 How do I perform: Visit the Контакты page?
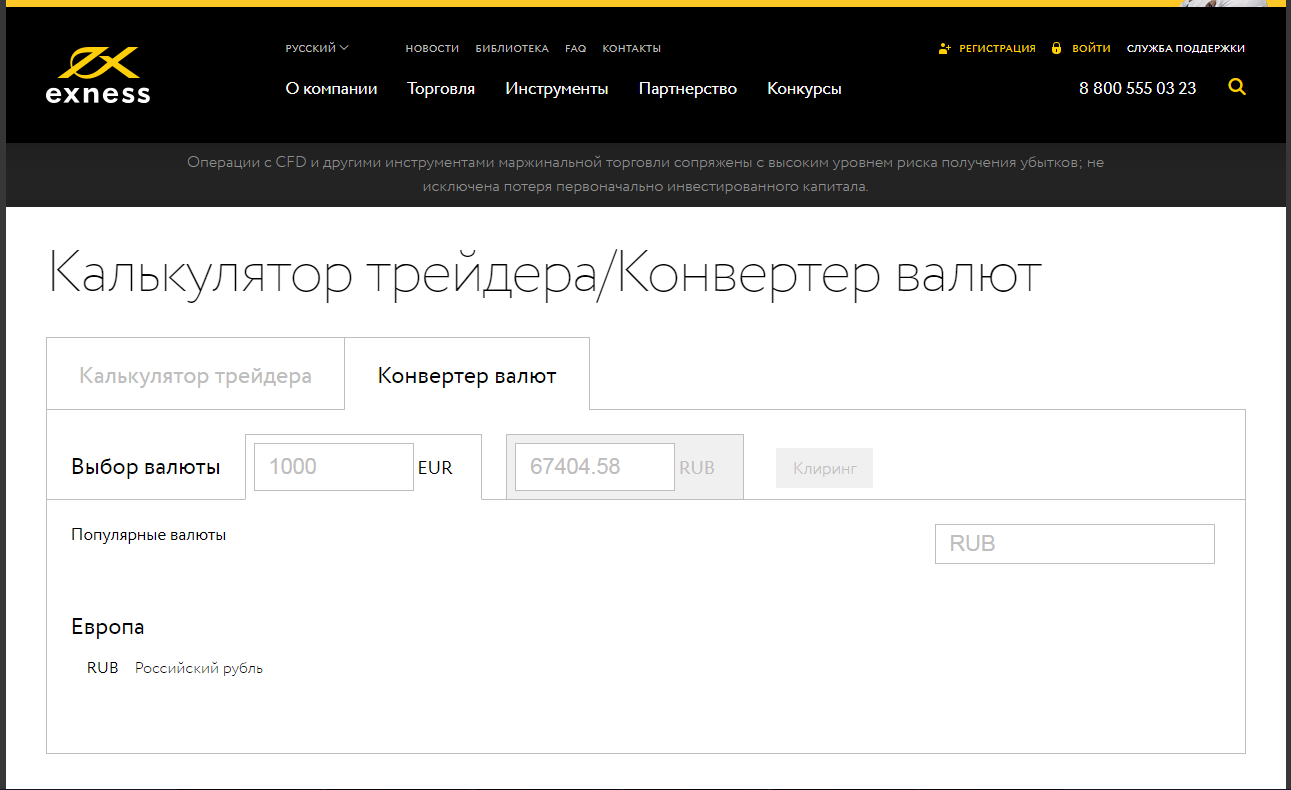pos(631,48)
